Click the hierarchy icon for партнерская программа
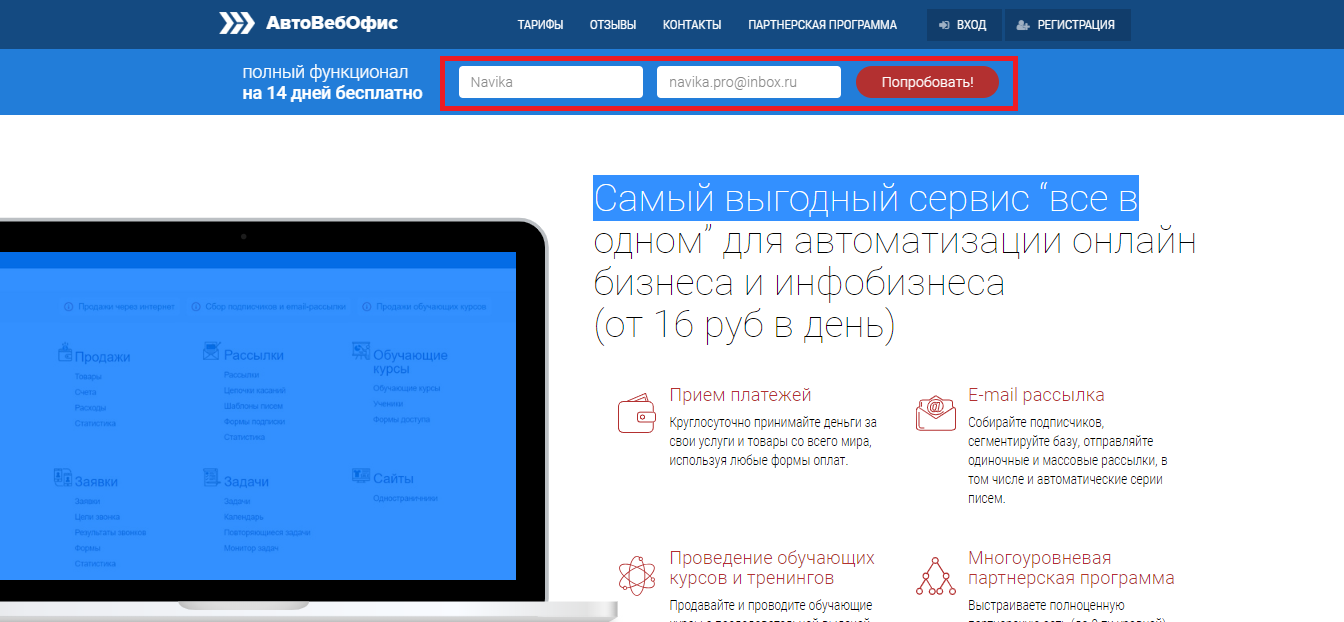 pos(935,575)
